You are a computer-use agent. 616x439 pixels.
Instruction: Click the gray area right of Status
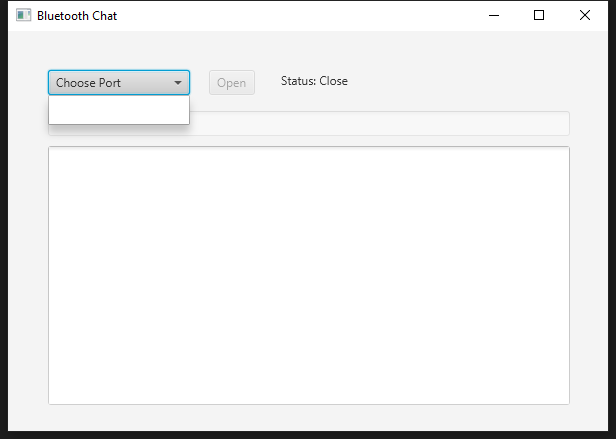[460, 81]
